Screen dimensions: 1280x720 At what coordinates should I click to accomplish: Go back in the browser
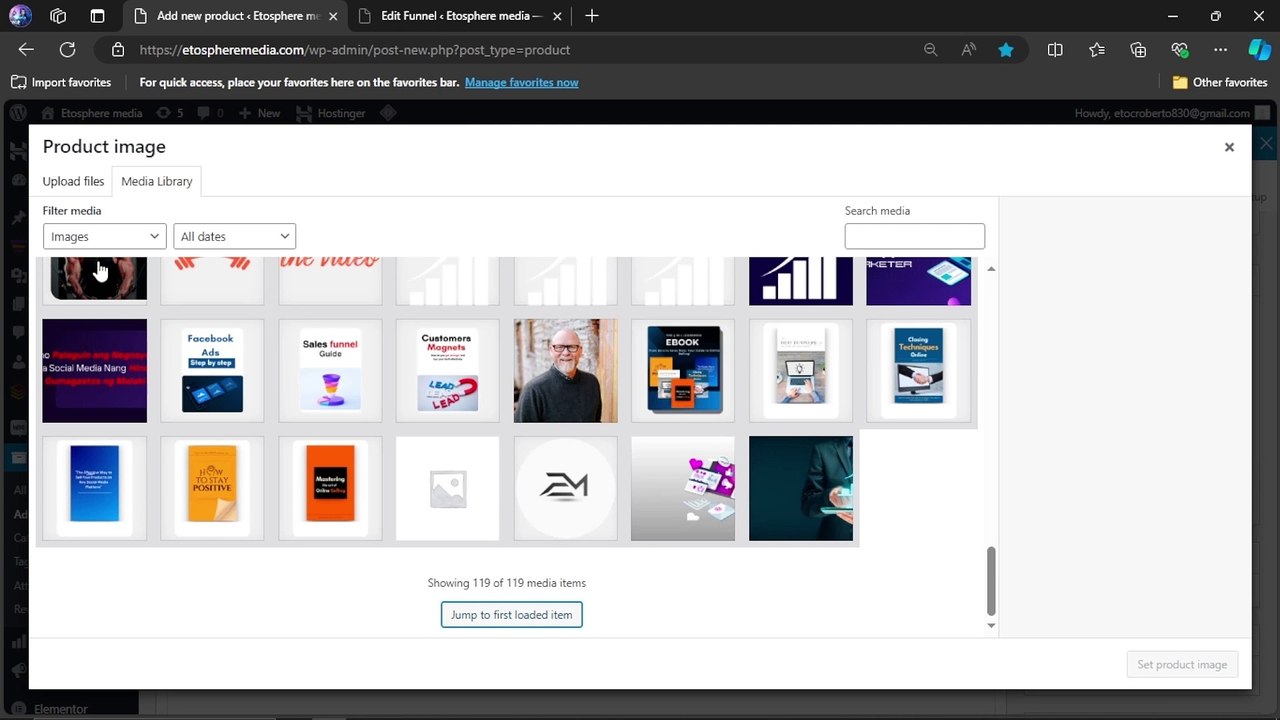pyautogui.click(x=26, y=50)
